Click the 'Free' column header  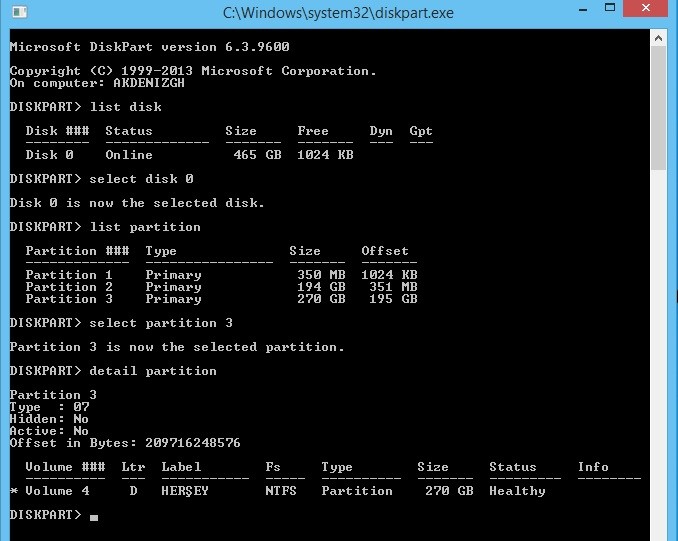pos(313,131)
